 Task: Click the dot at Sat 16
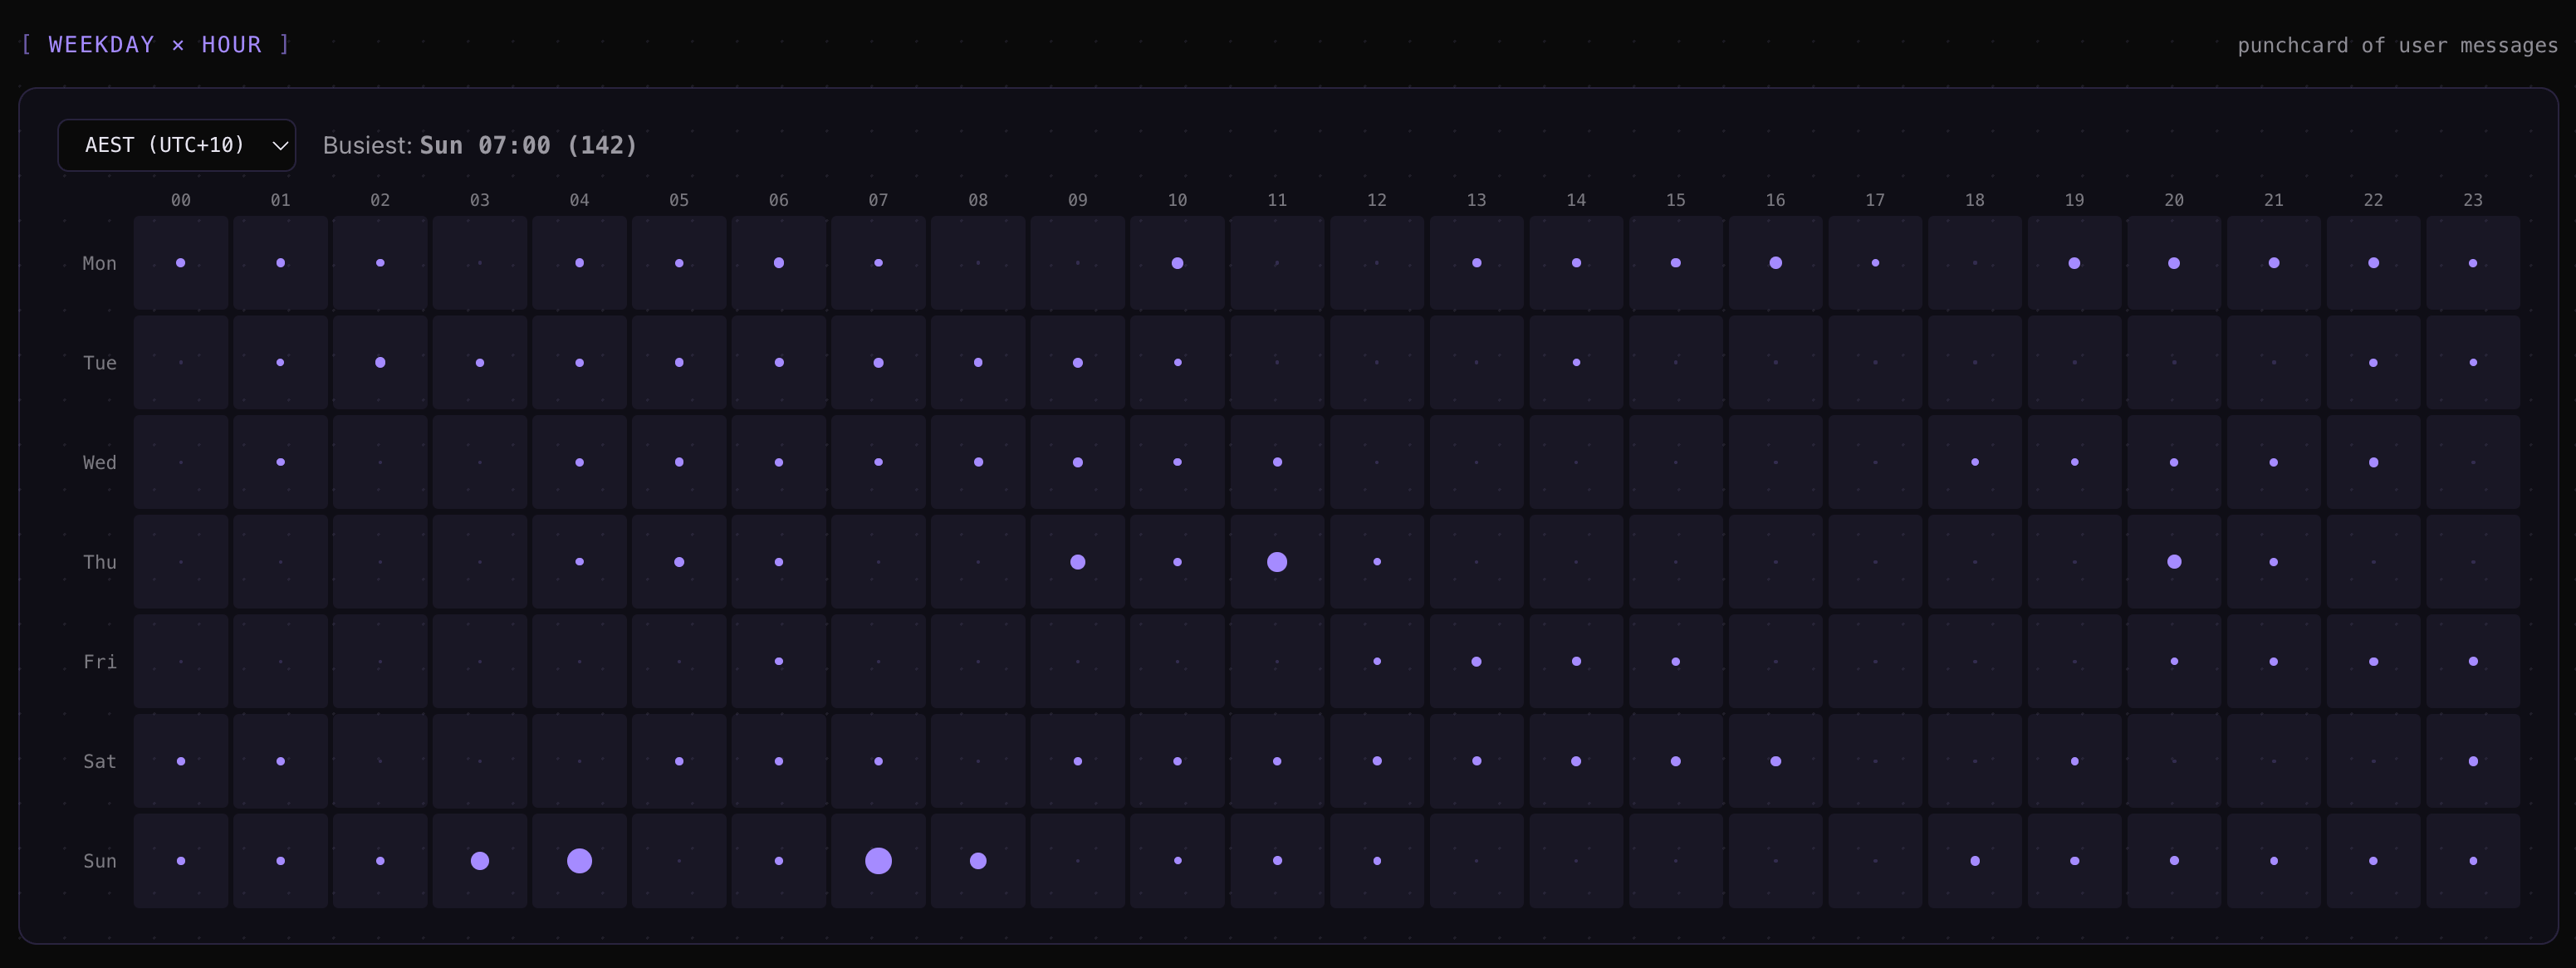[1775, 761]
